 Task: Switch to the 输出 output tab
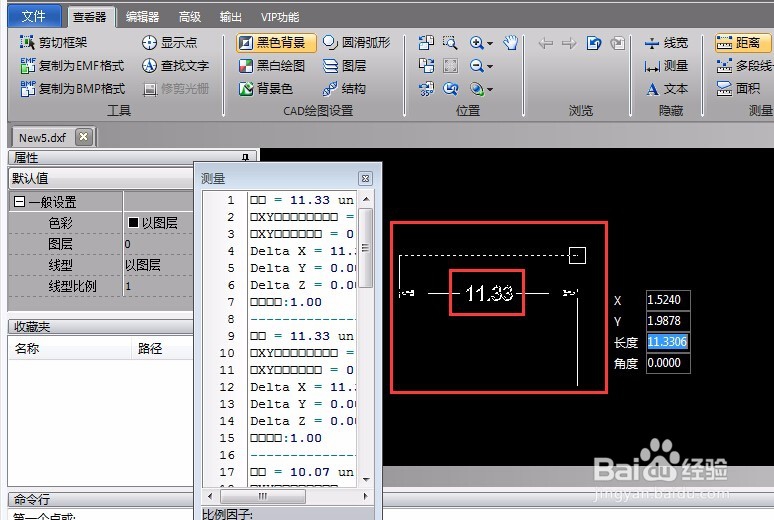click(x=231, y=17)
